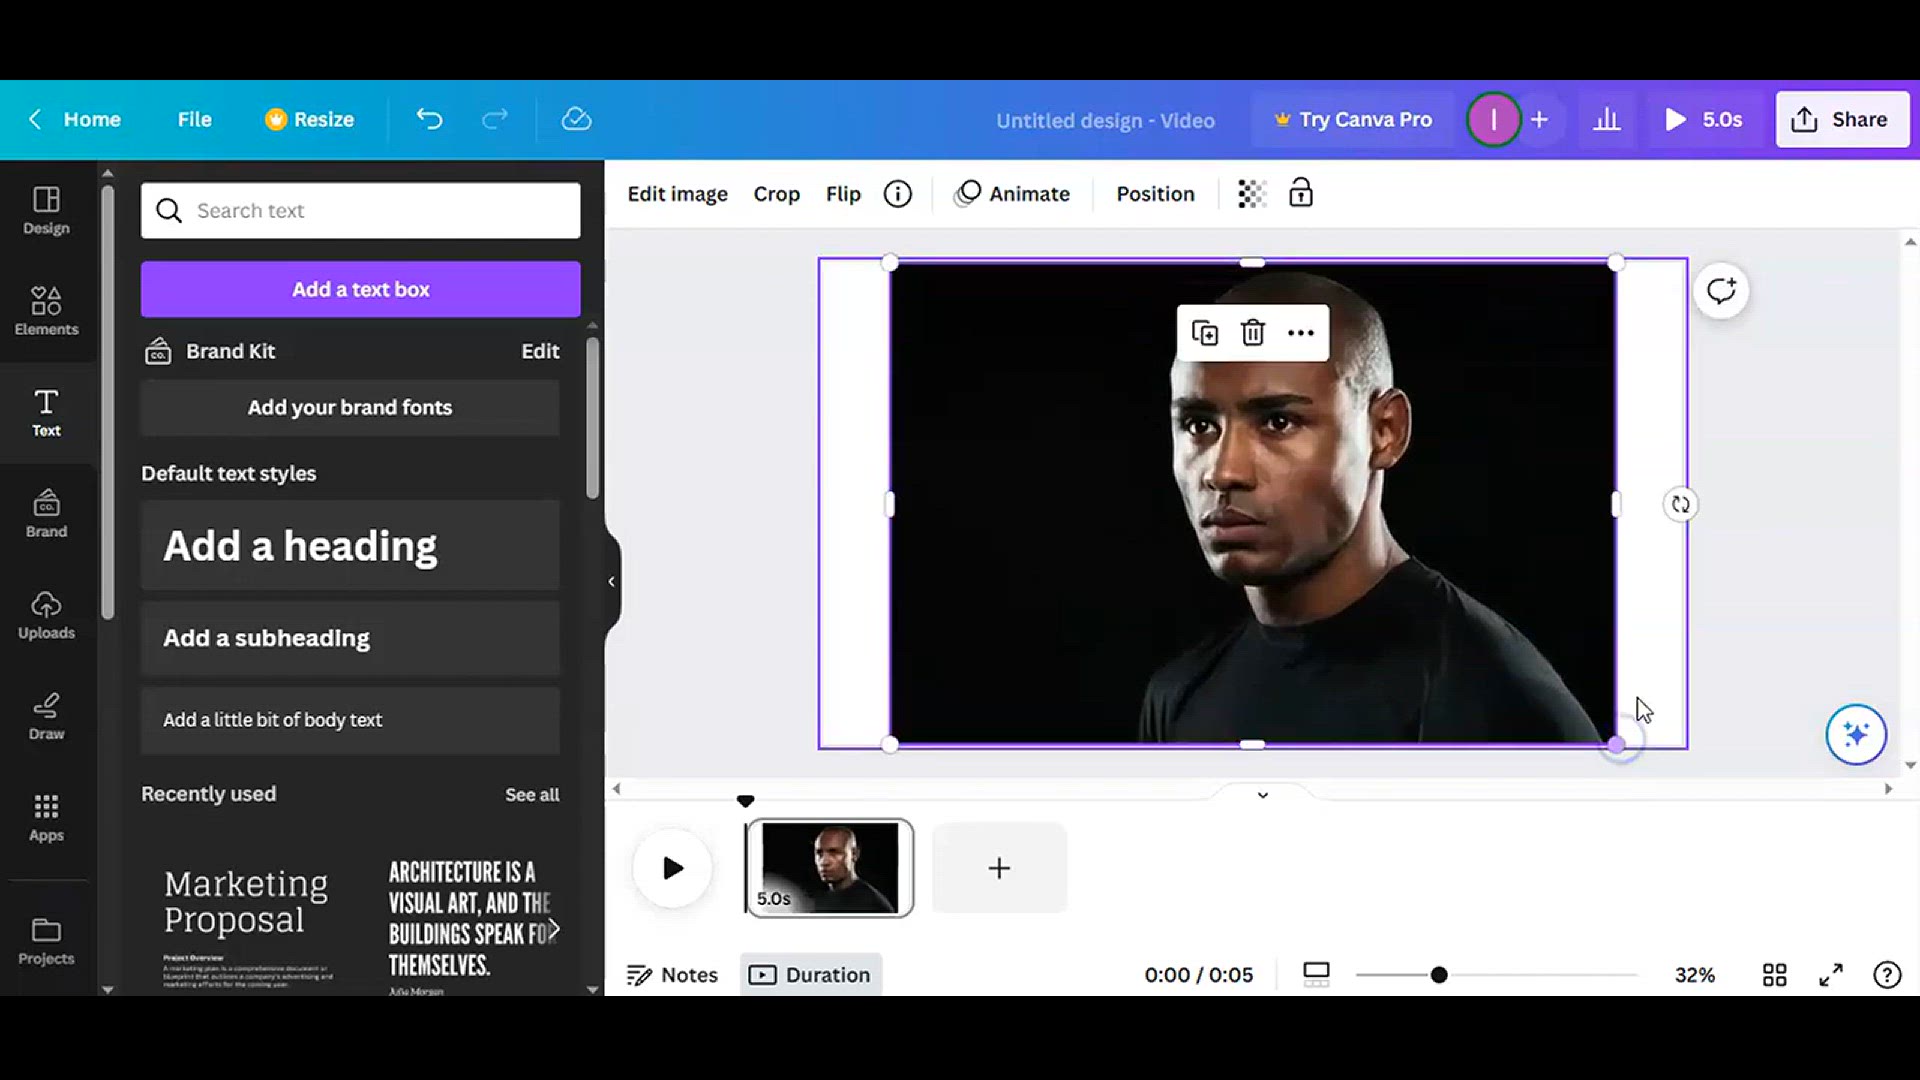Select the Crop option

coord(776,194)
